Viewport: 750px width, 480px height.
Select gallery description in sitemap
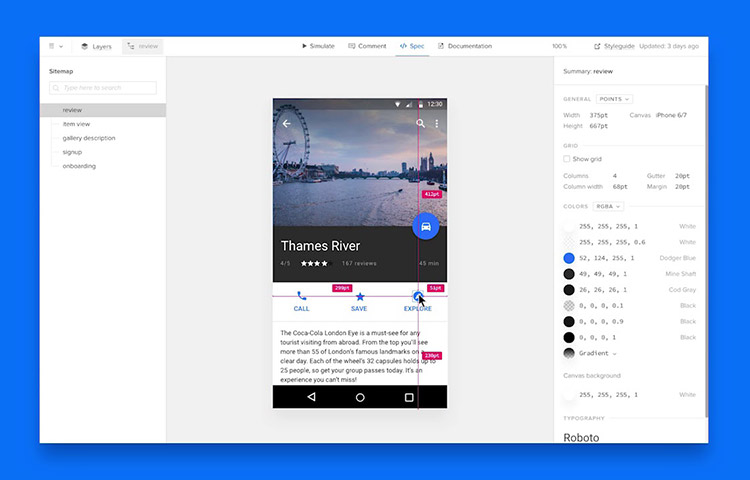[89, 138]
